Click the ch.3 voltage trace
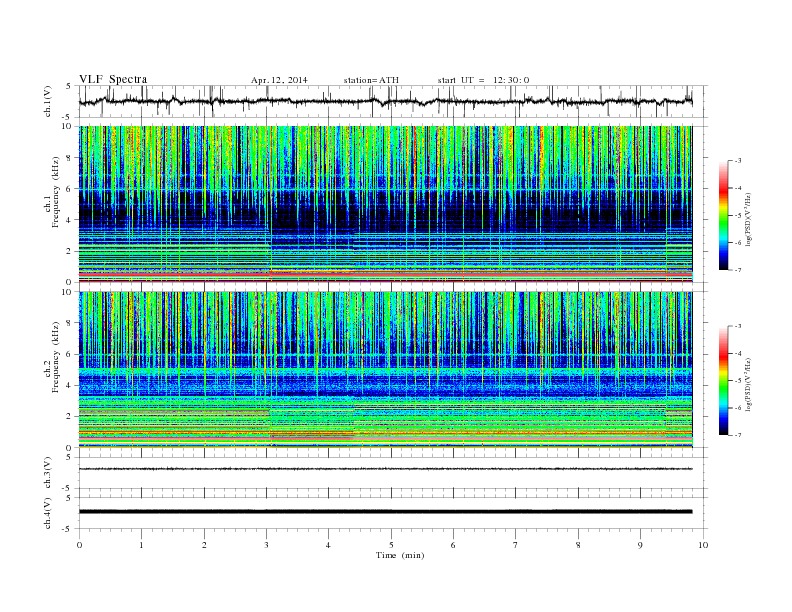This screenshot has width=792, height=612. point(385,469)
